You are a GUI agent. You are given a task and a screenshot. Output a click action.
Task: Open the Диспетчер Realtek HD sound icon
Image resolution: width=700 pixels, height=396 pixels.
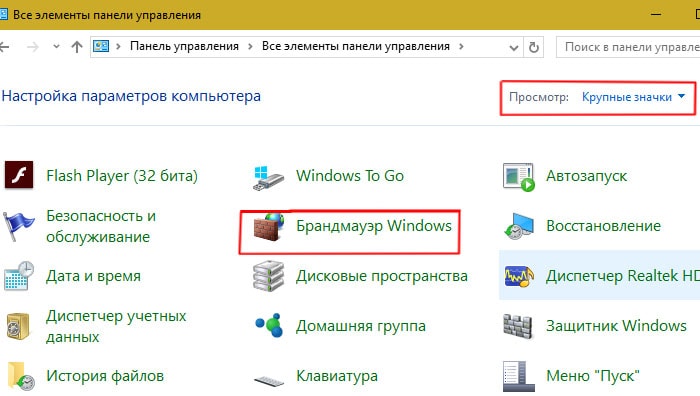[x=519, y=277]
